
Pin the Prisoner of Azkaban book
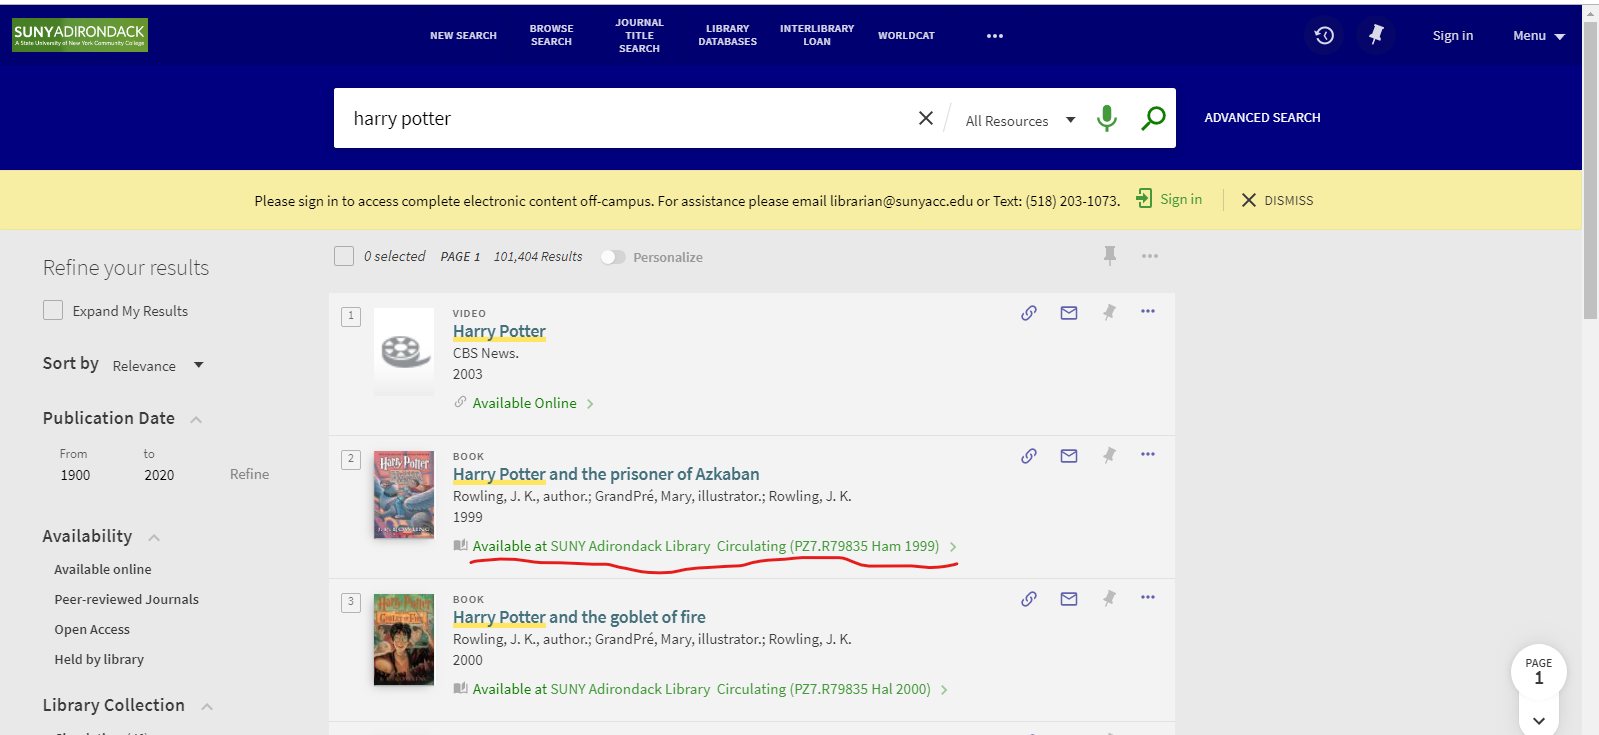click(x=1109, y=455)
